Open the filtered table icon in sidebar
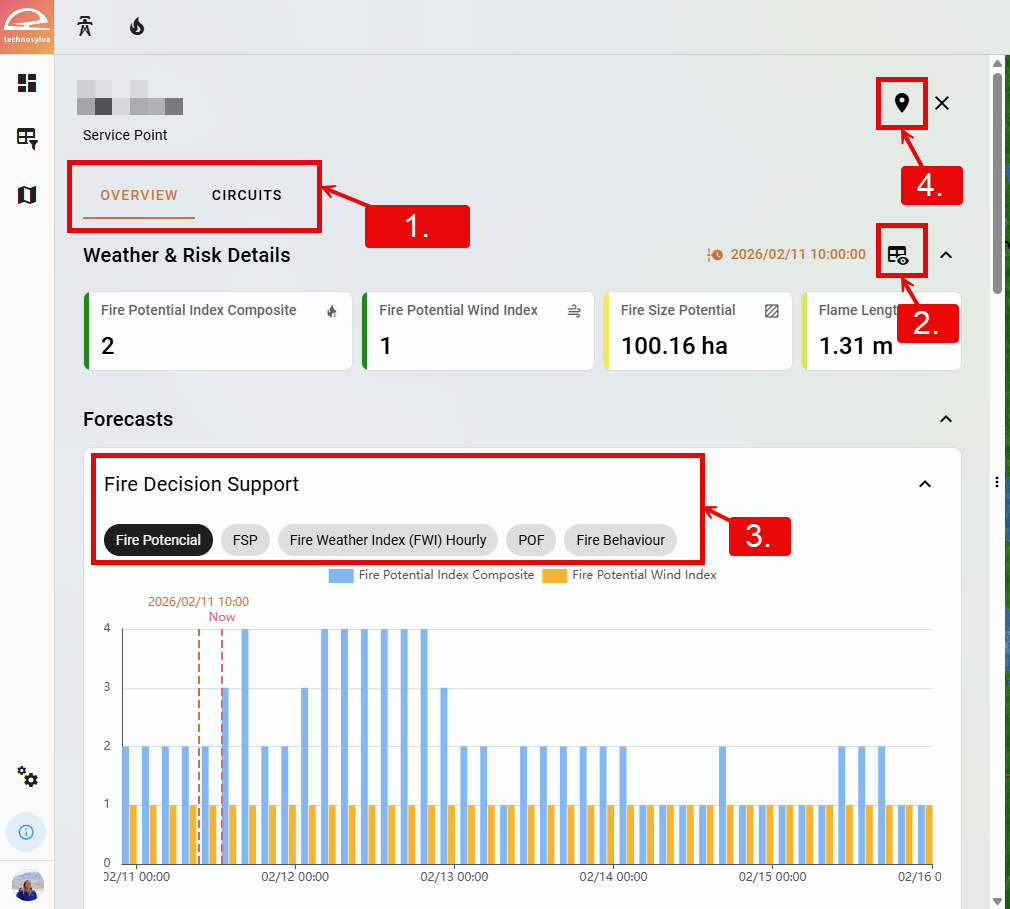The width and height of the screenshot is (1010, 909). click(x=27, y=138)
